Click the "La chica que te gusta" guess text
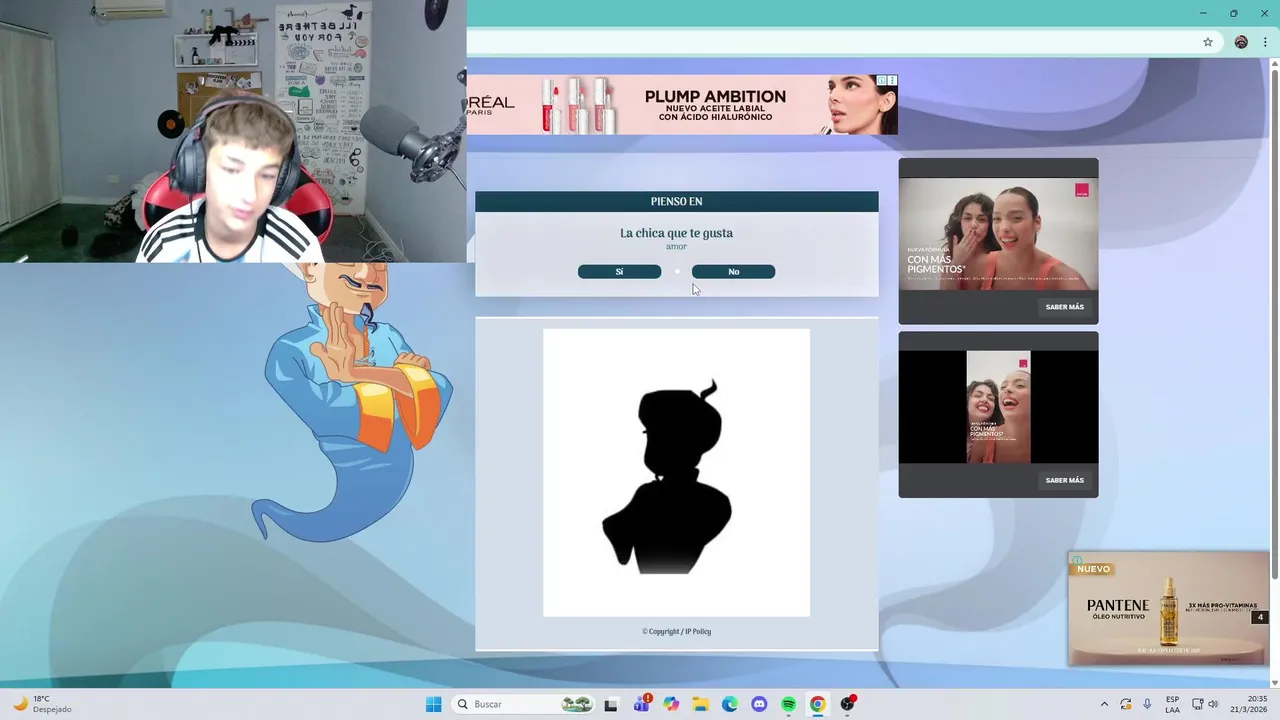This screenshot has width=1280, height=720. tap(676, 233)
